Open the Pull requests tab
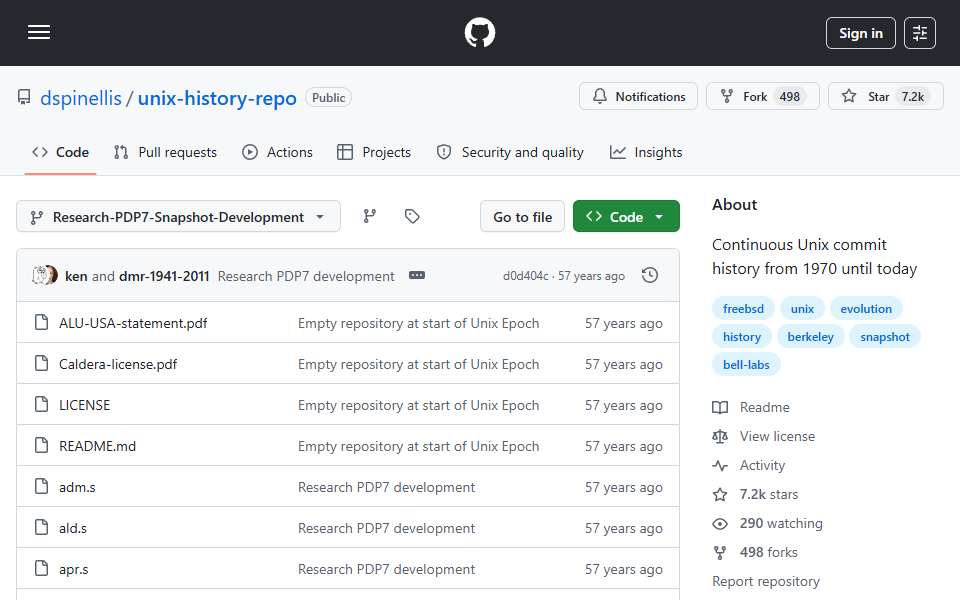The image size is (960, 600). point(165,152)
